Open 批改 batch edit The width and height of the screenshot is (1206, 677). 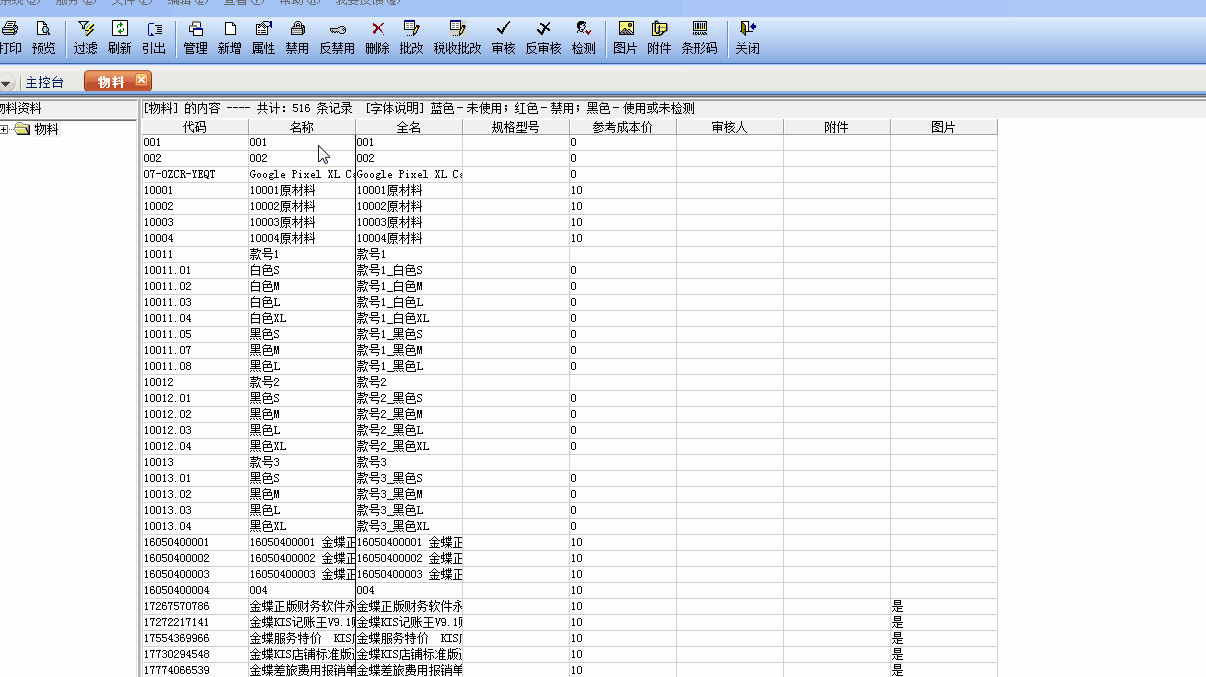coord(411,37)
